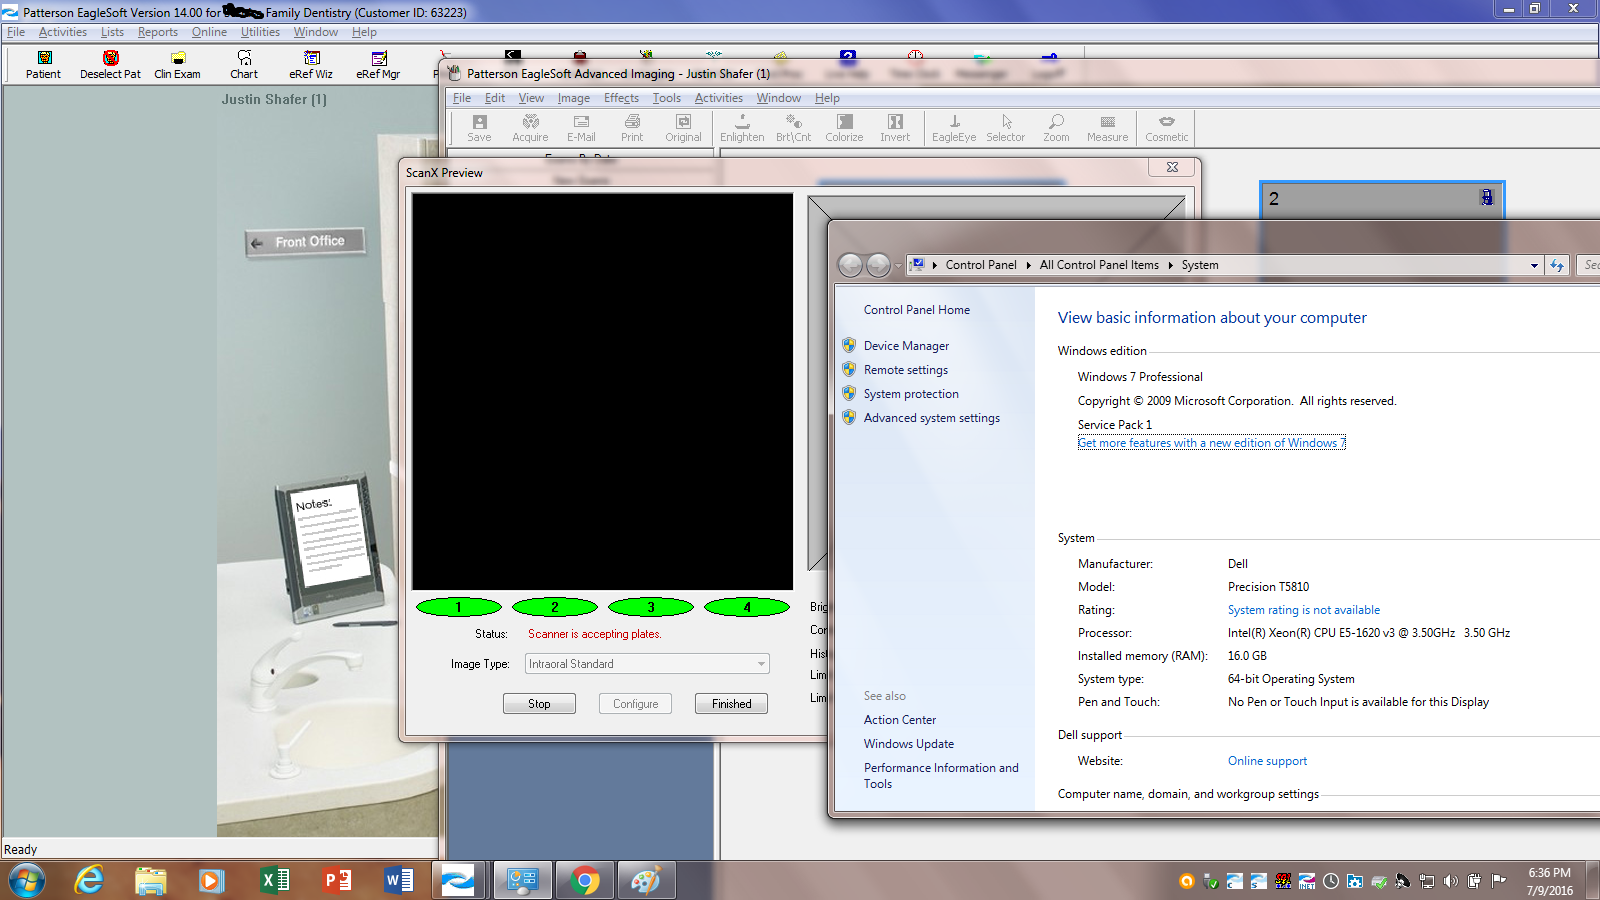Open Google Chrome from the taskbar
Screen dimensions: 1600x900
[x=585, y=880]
